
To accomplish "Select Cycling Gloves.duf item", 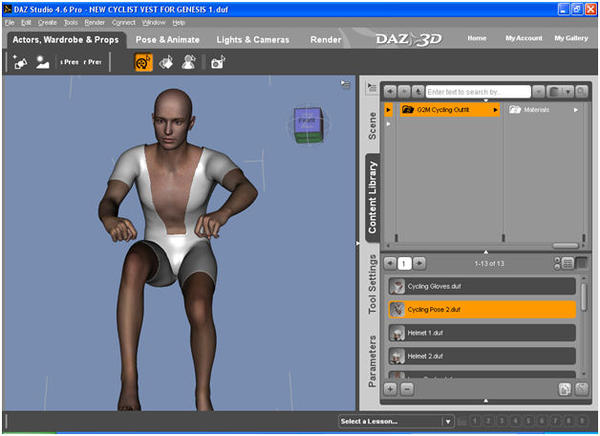I will pos(482,286).
